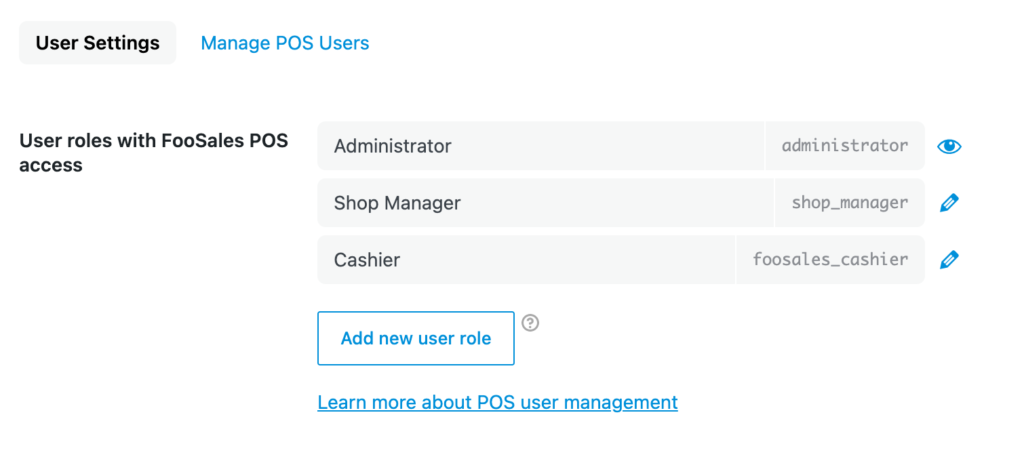Click the User roles with FooSales POS access label
1024x457 pixels.
[x=153, y=153]
